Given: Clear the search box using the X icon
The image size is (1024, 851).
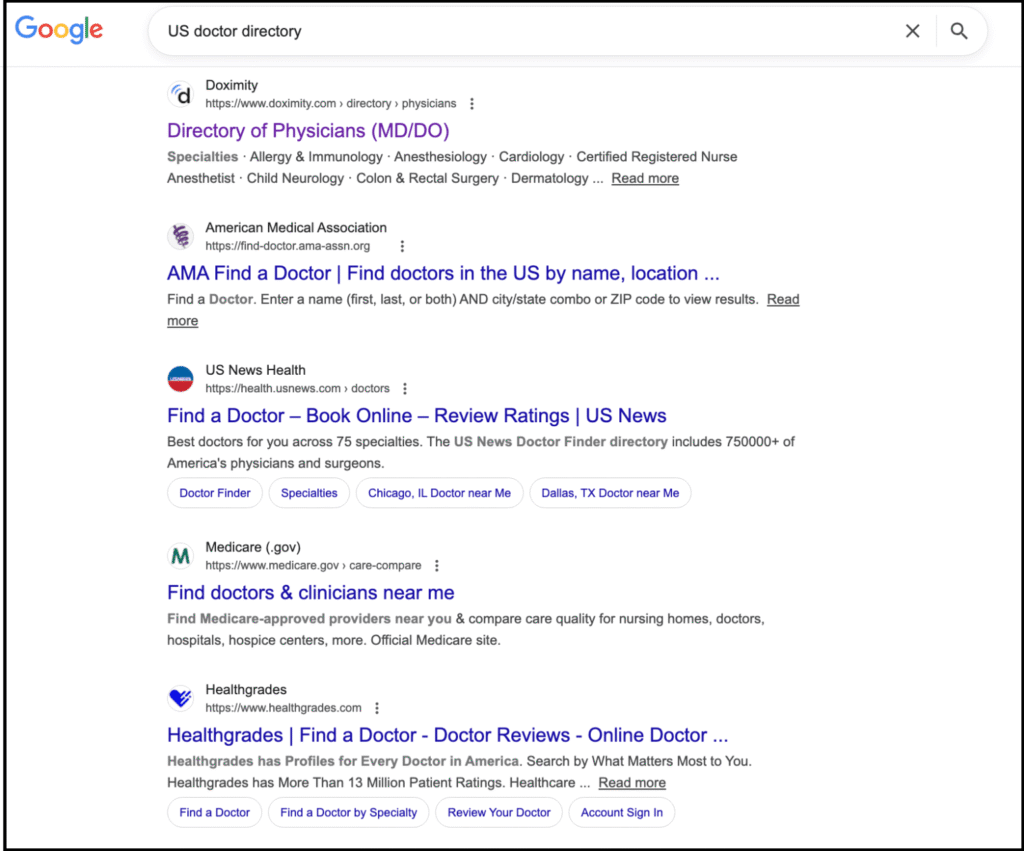Looking at the screenshot, I should click(912, 31).
